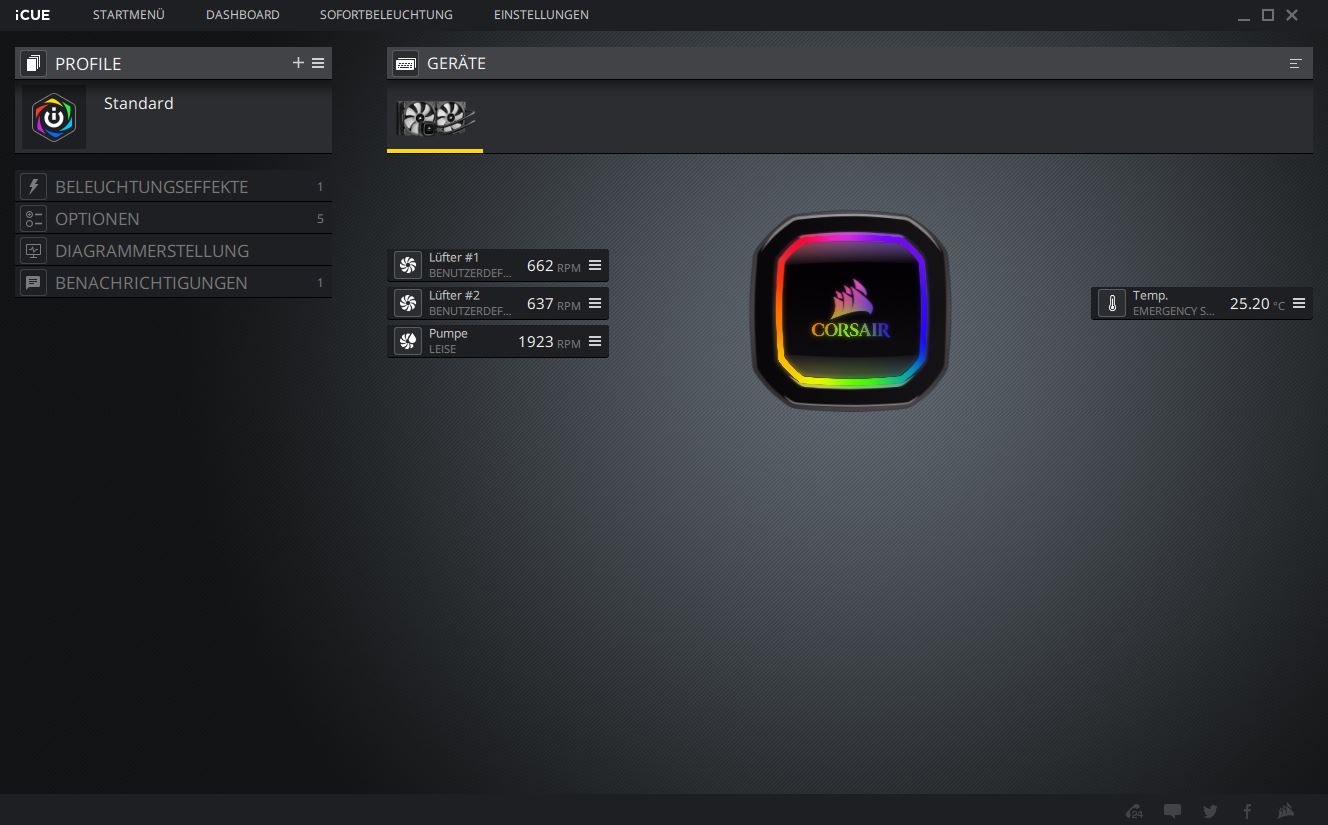
Task: Open the Corsair sails website icon
Action: (1286, 810)
